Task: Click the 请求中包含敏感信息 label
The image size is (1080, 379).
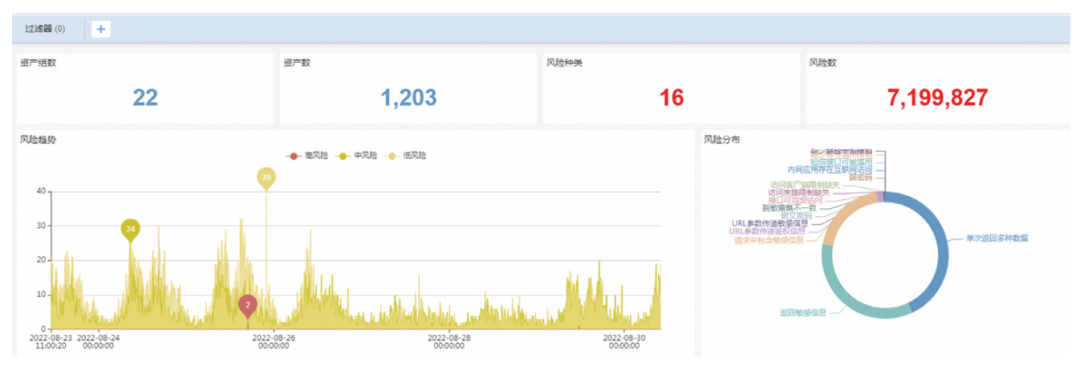Action: pyautogui.click(x=770, y=240)
